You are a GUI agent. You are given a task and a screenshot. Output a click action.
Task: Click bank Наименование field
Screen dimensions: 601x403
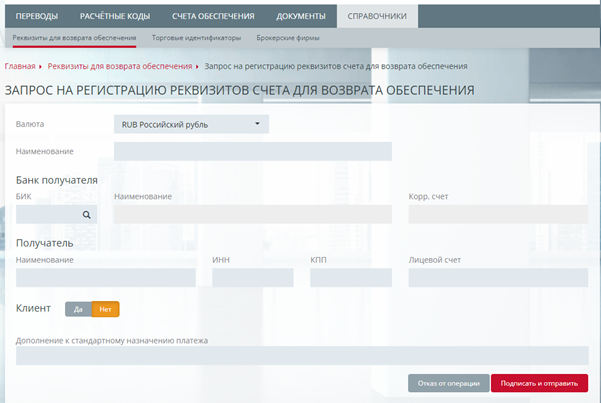coord(253,214)
